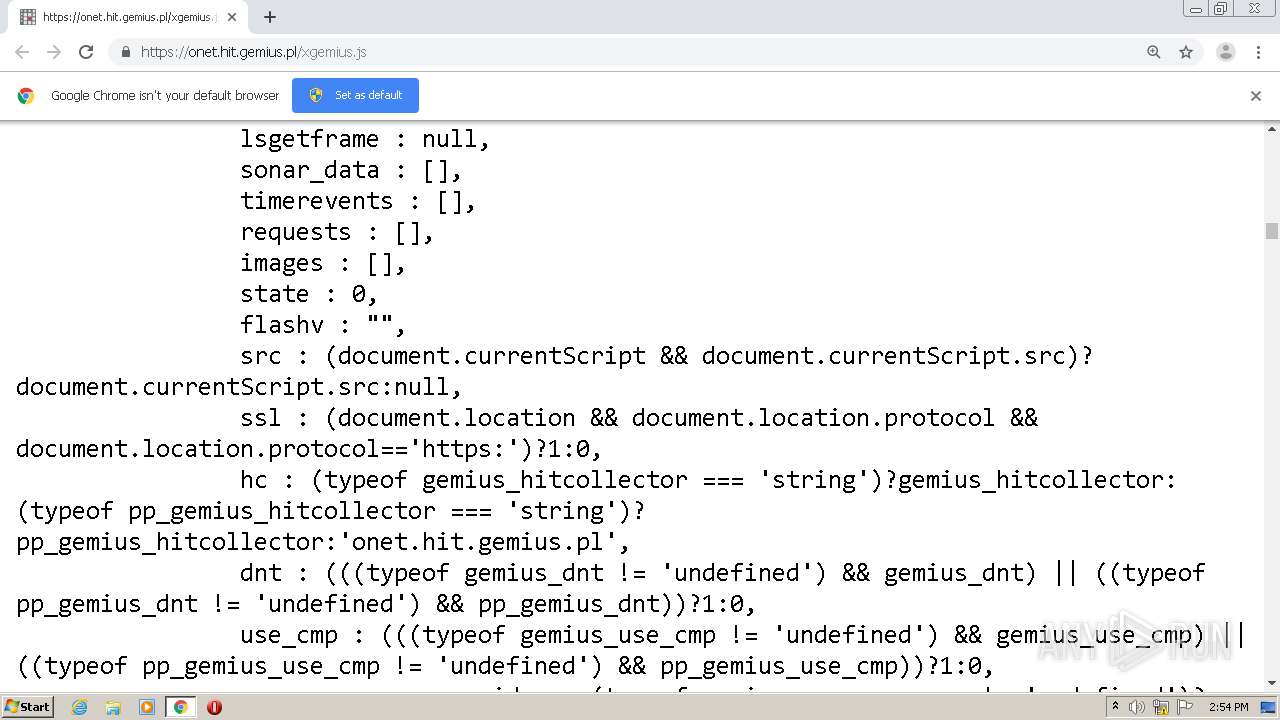Click the 'document.currentScript.src:null,' text
This screenshot has width=1280, height=720.
pyautogui.click(x=239, y=387)
